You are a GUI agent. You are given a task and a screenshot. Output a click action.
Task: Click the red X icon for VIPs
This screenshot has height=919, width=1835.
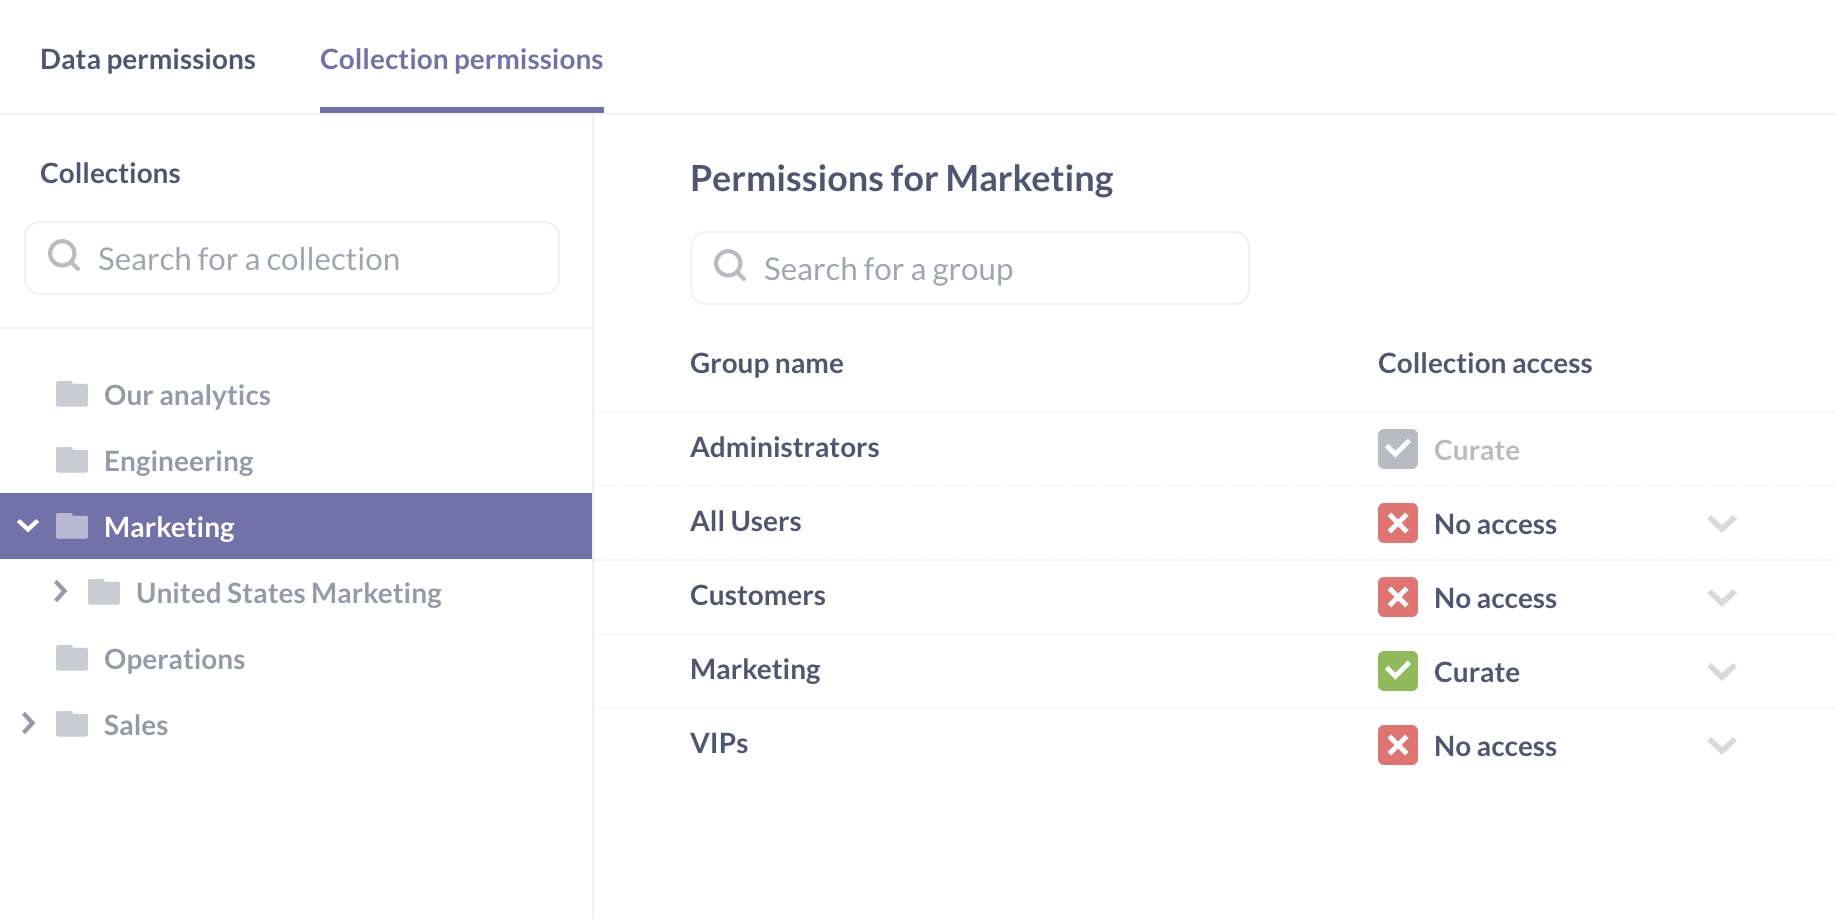click(x=1397, y=745)
